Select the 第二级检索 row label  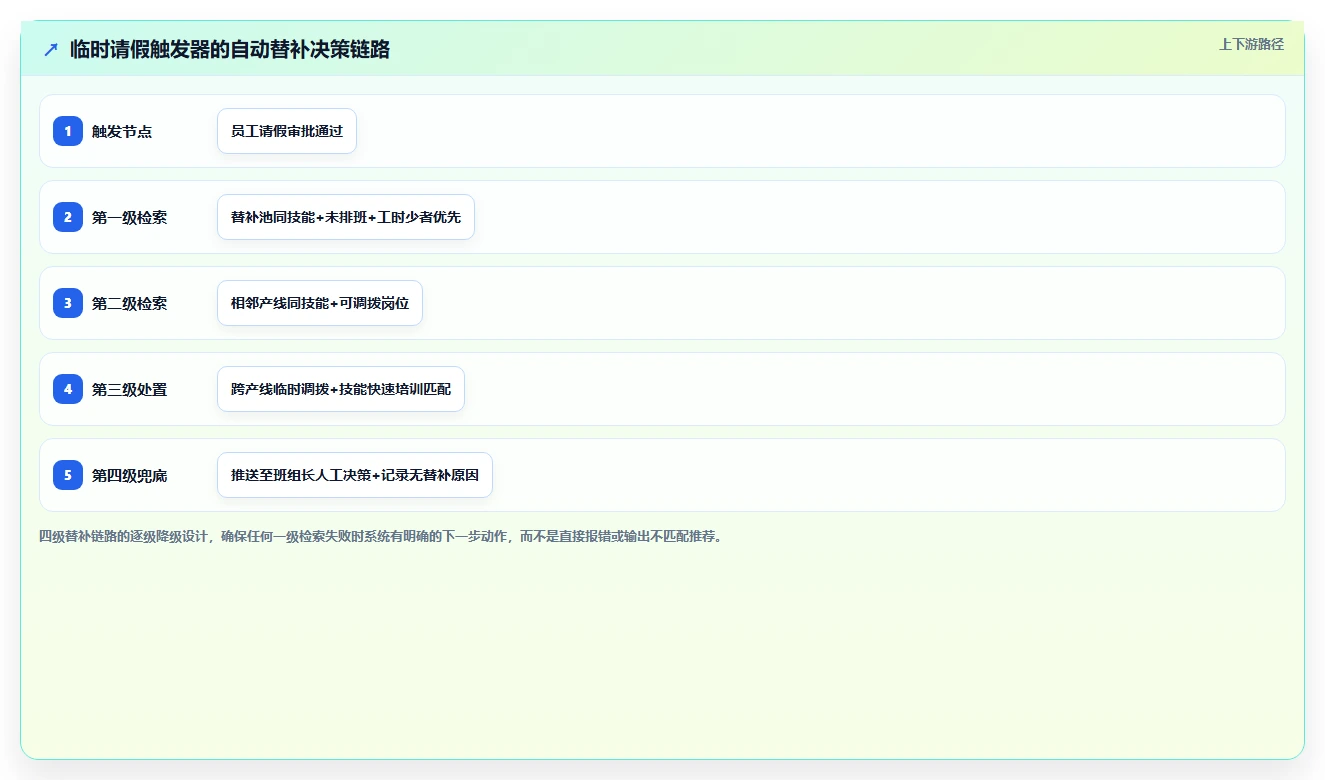point(130,303)
